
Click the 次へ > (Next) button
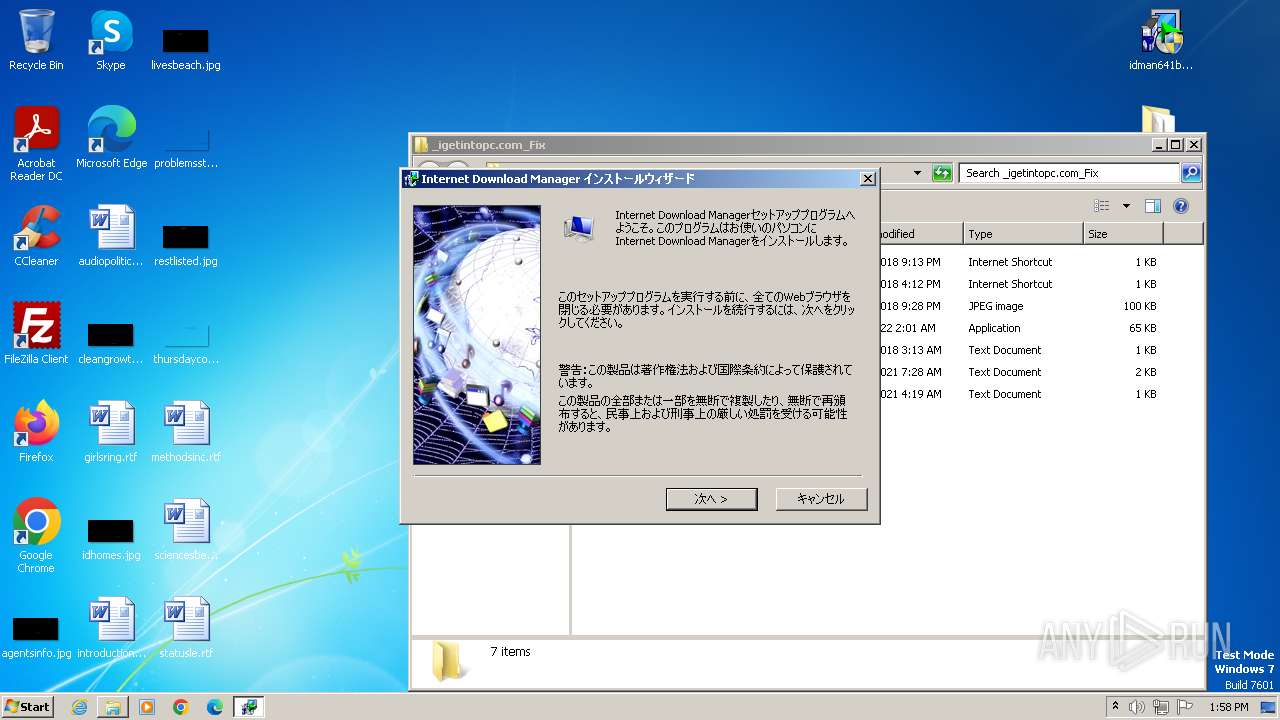click(x=711, y=499)
